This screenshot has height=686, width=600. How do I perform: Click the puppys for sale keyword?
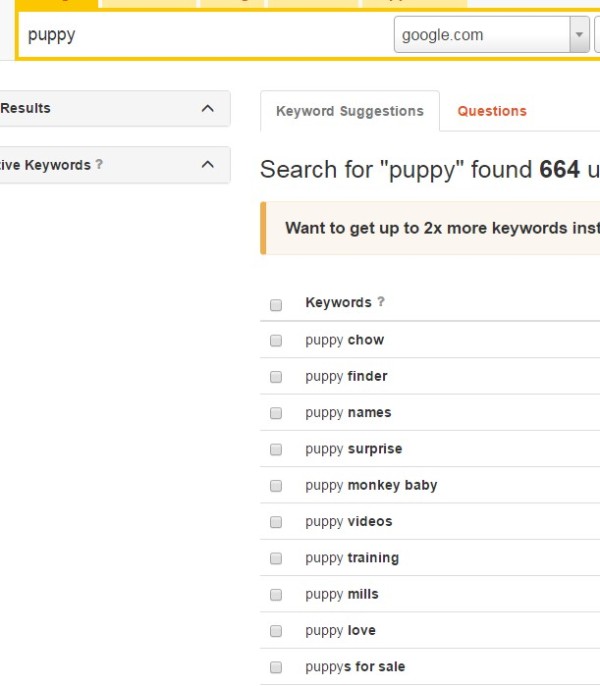pyautogui.click(x=355, y=667)
